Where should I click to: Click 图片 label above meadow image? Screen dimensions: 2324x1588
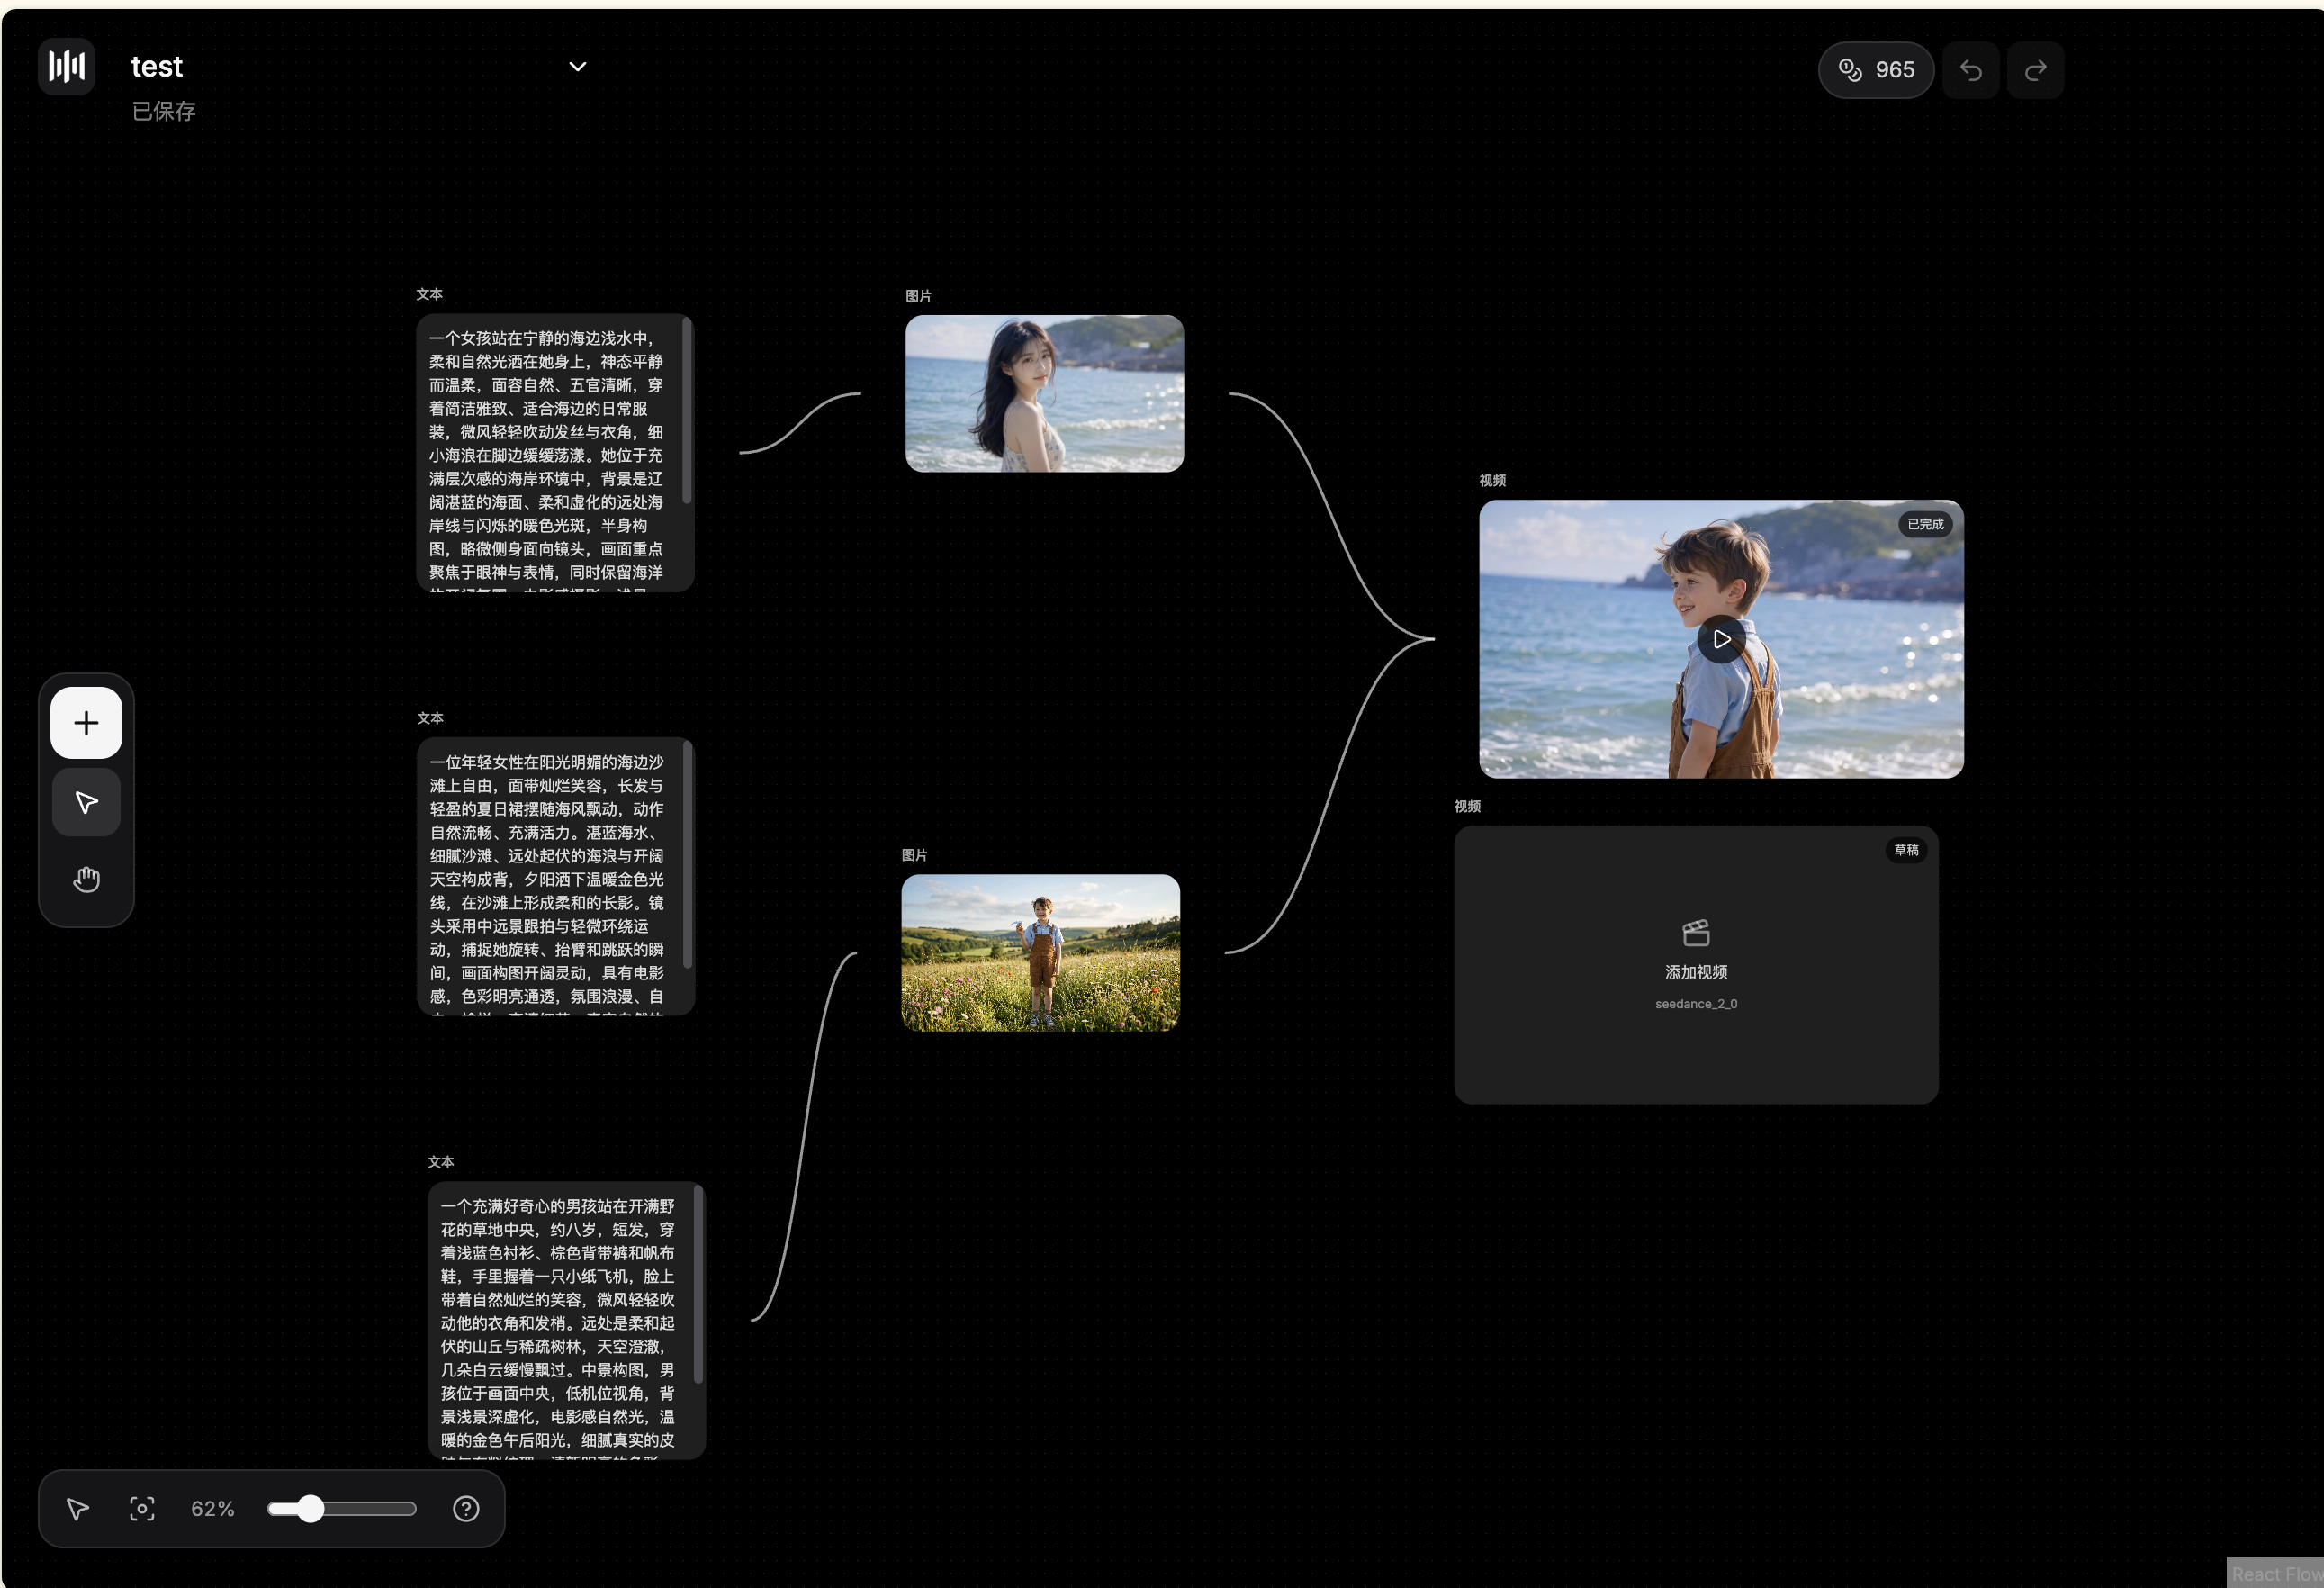[914, 855]
